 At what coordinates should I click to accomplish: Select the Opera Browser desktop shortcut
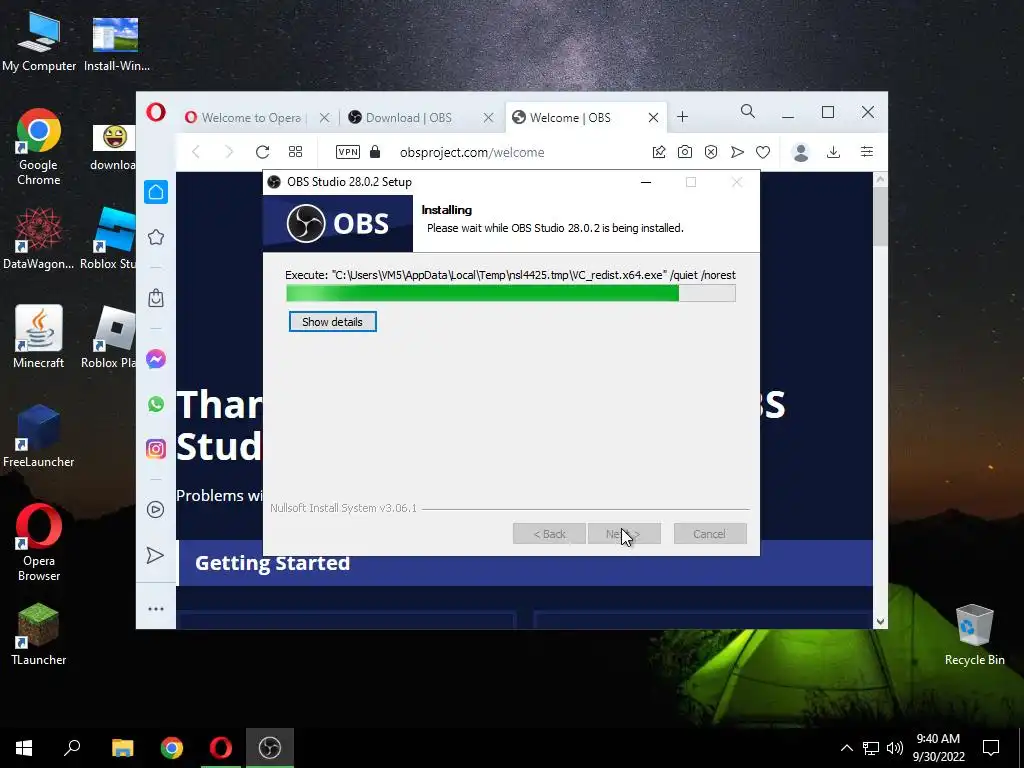pyautogui.click(x=39, y=542)
